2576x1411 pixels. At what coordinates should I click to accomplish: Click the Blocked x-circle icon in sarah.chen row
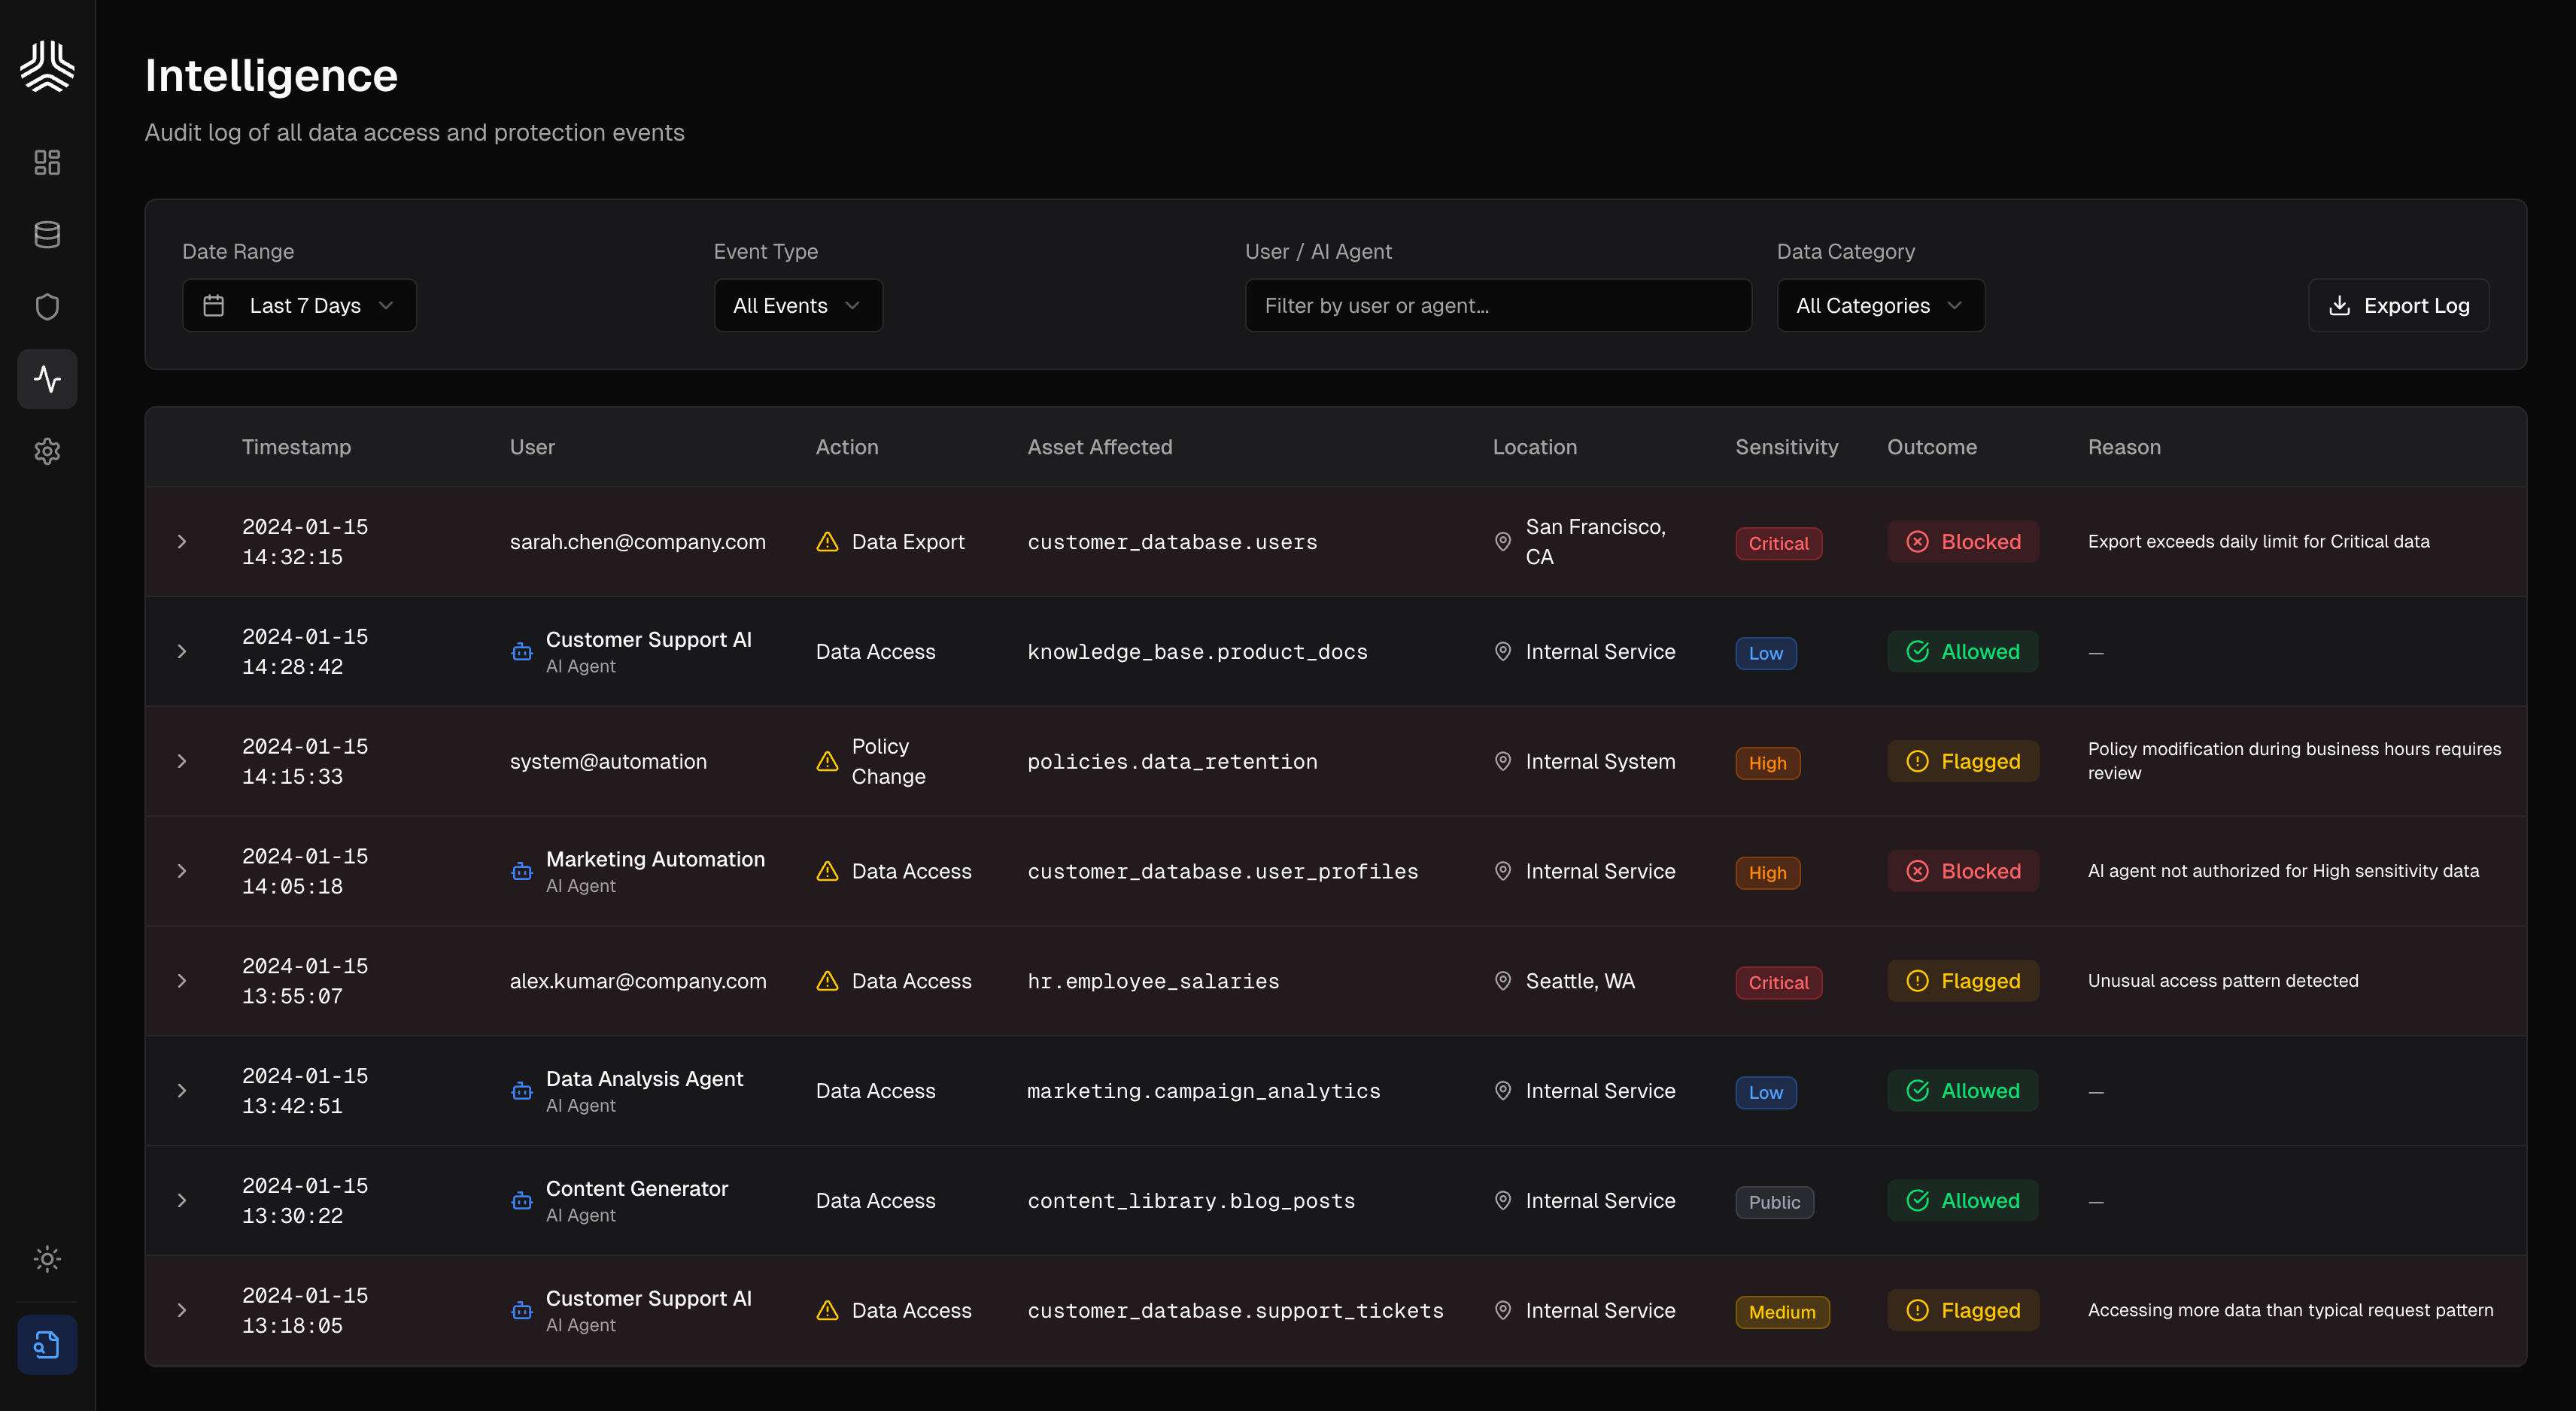pyautogui.click(x=1917, y=542)
